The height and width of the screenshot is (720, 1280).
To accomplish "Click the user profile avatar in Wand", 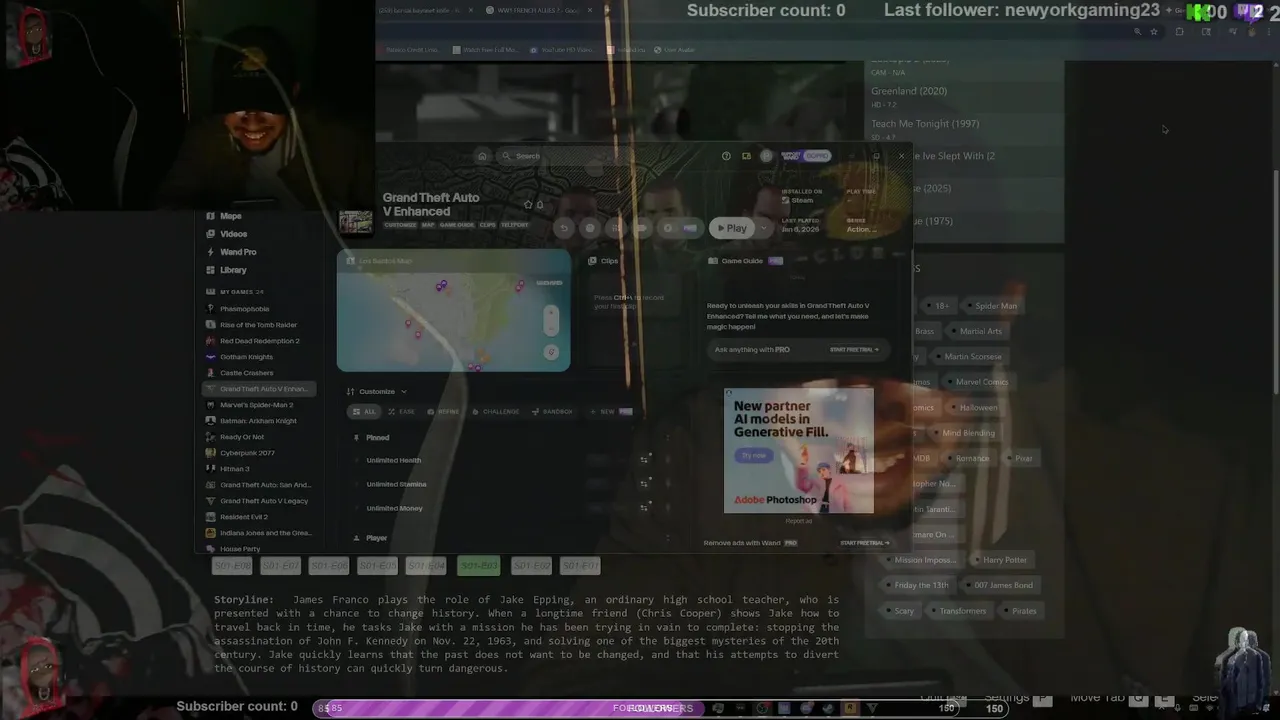I will point(766,156).
